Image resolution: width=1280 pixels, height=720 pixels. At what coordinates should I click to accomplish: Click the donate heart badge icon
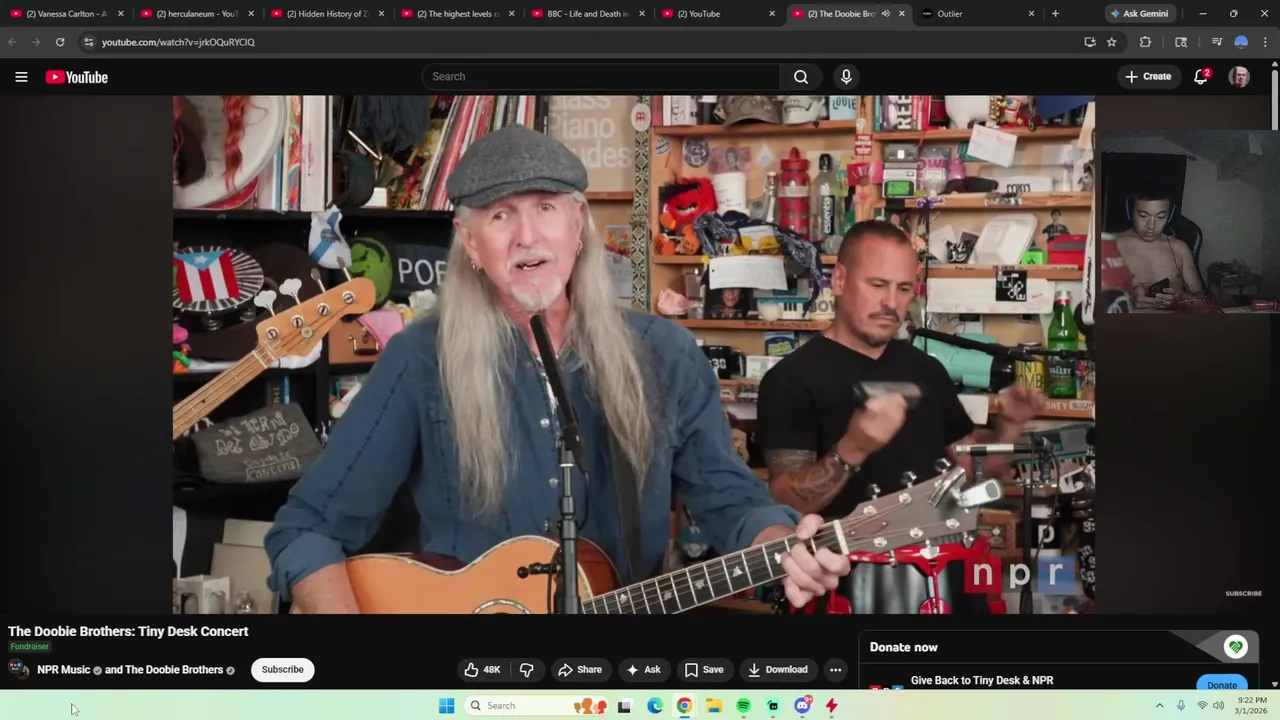pyautogui.click(x=1236, y=647)
